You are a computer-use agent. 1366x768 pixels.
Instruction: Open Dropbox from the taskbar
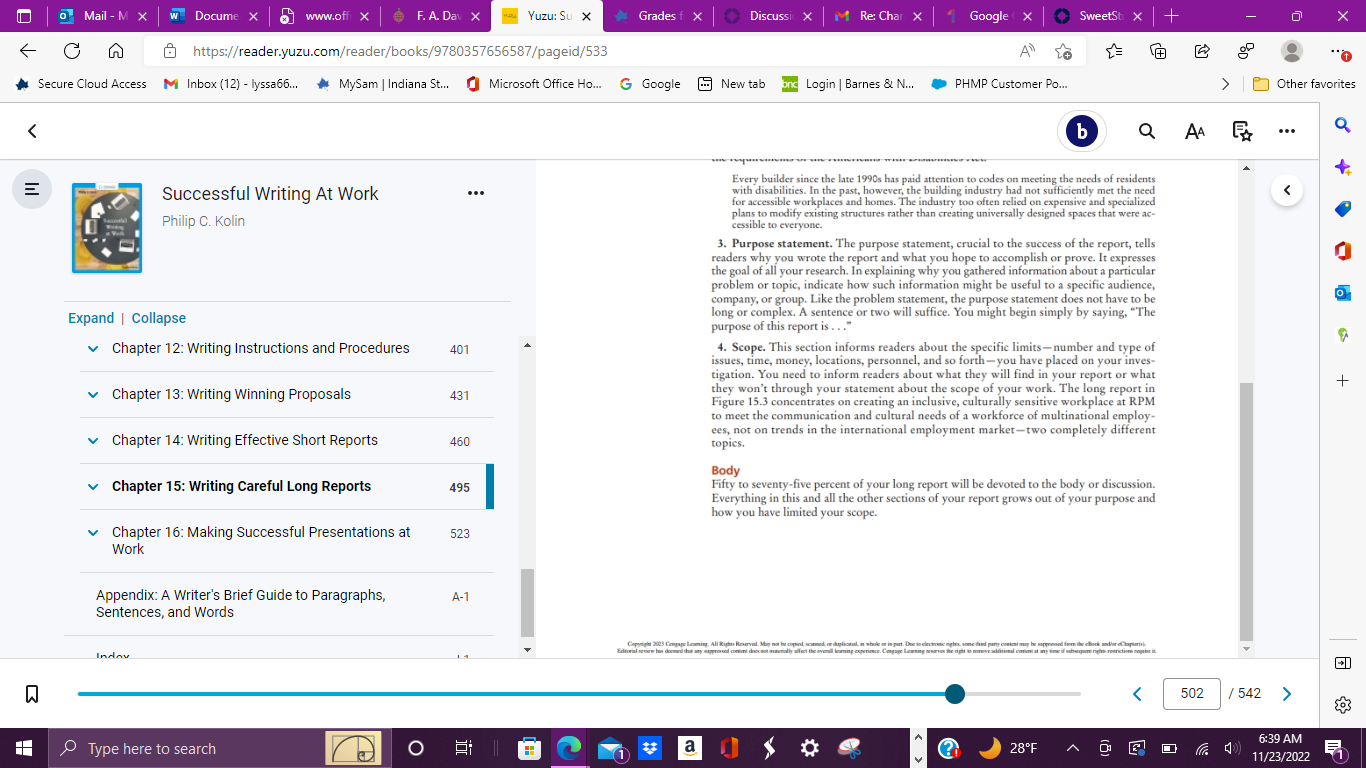(650, 748)
